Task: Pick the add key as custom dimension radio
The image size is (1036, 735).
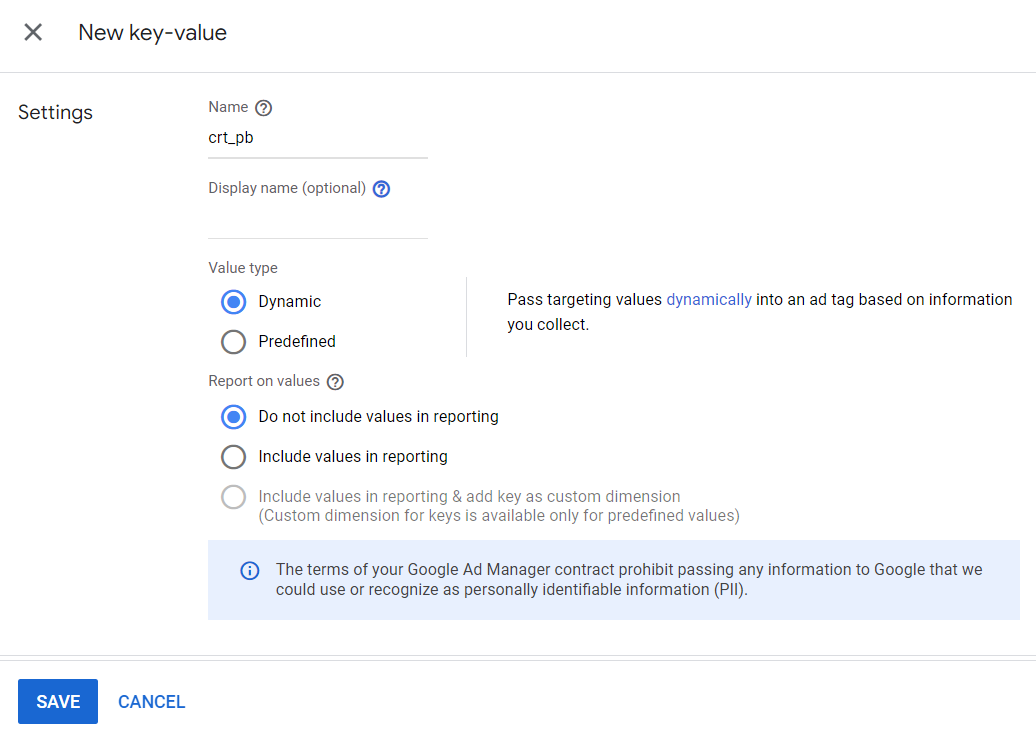Action: click(x=233, y=497)
